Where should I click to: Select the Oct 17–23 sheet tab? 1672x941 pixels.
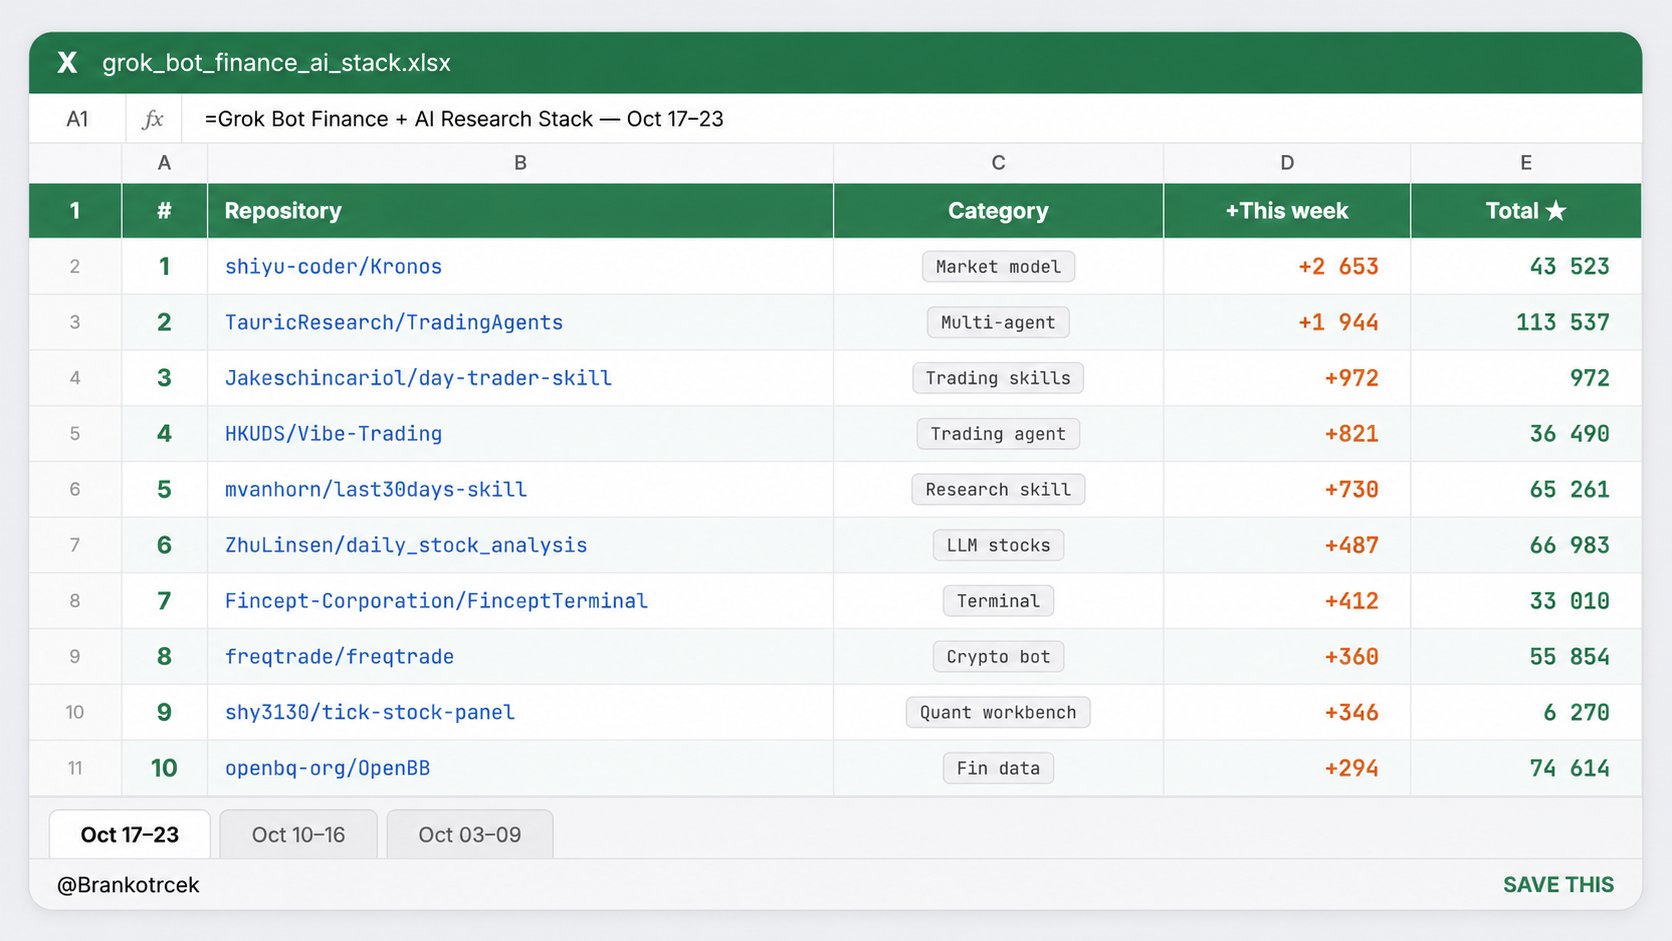pos(130,835)
